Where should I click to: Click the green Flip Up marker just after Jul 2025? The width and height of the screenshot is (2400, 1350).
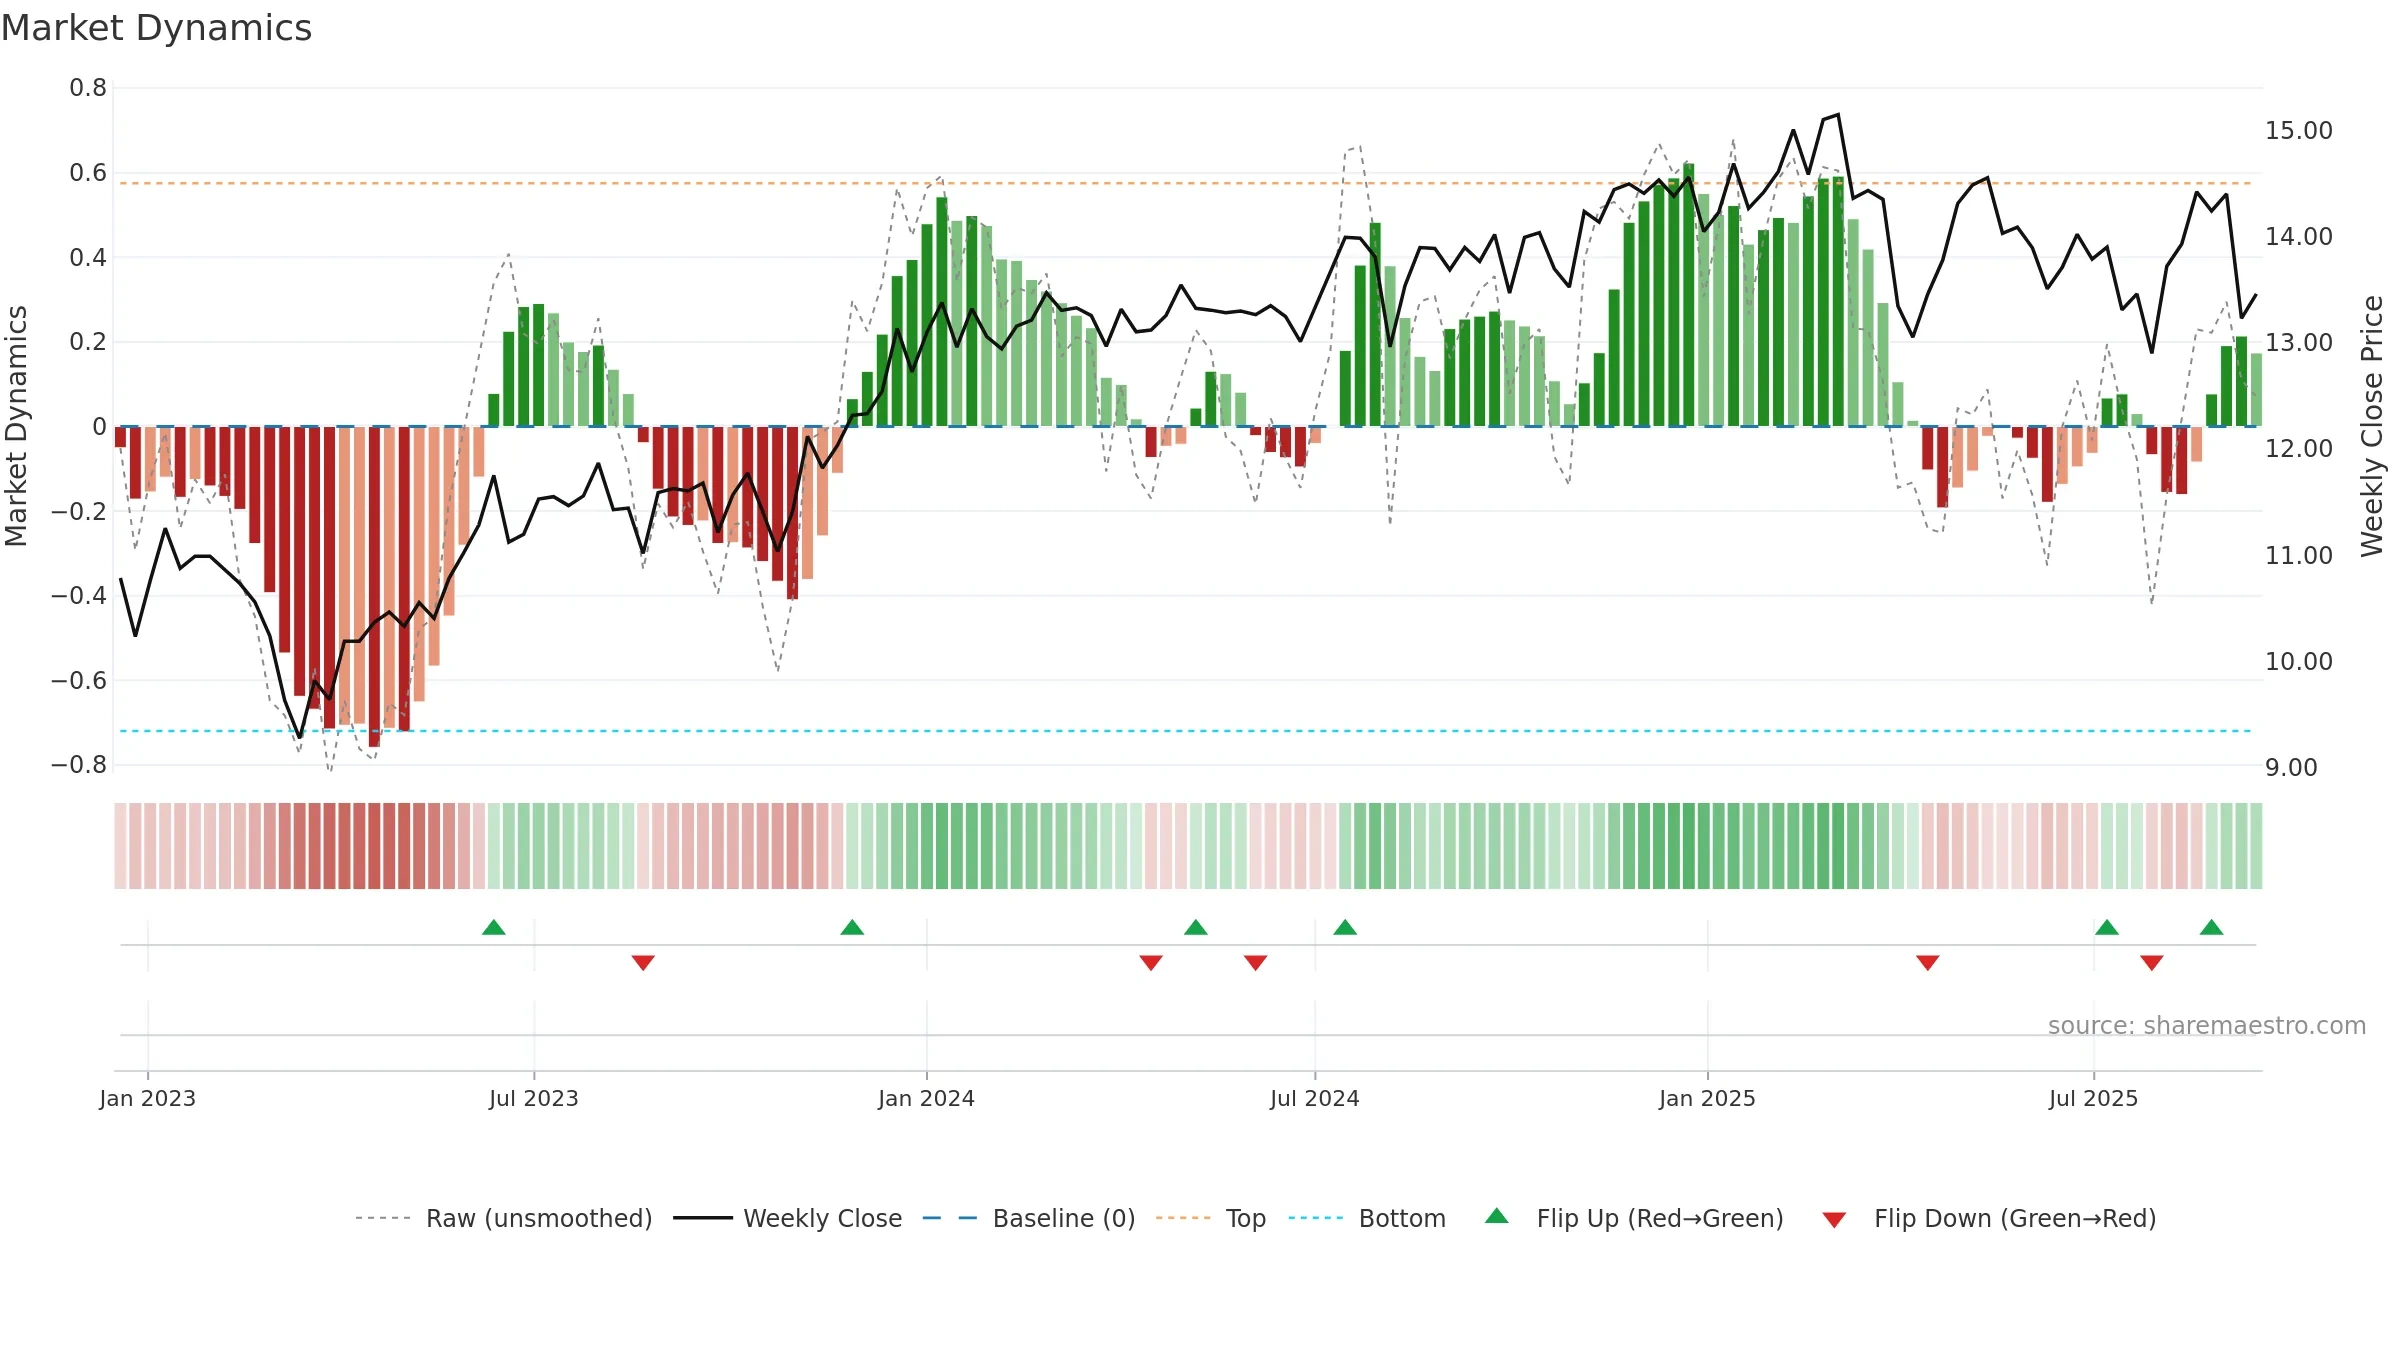[x=2107, y=927]
